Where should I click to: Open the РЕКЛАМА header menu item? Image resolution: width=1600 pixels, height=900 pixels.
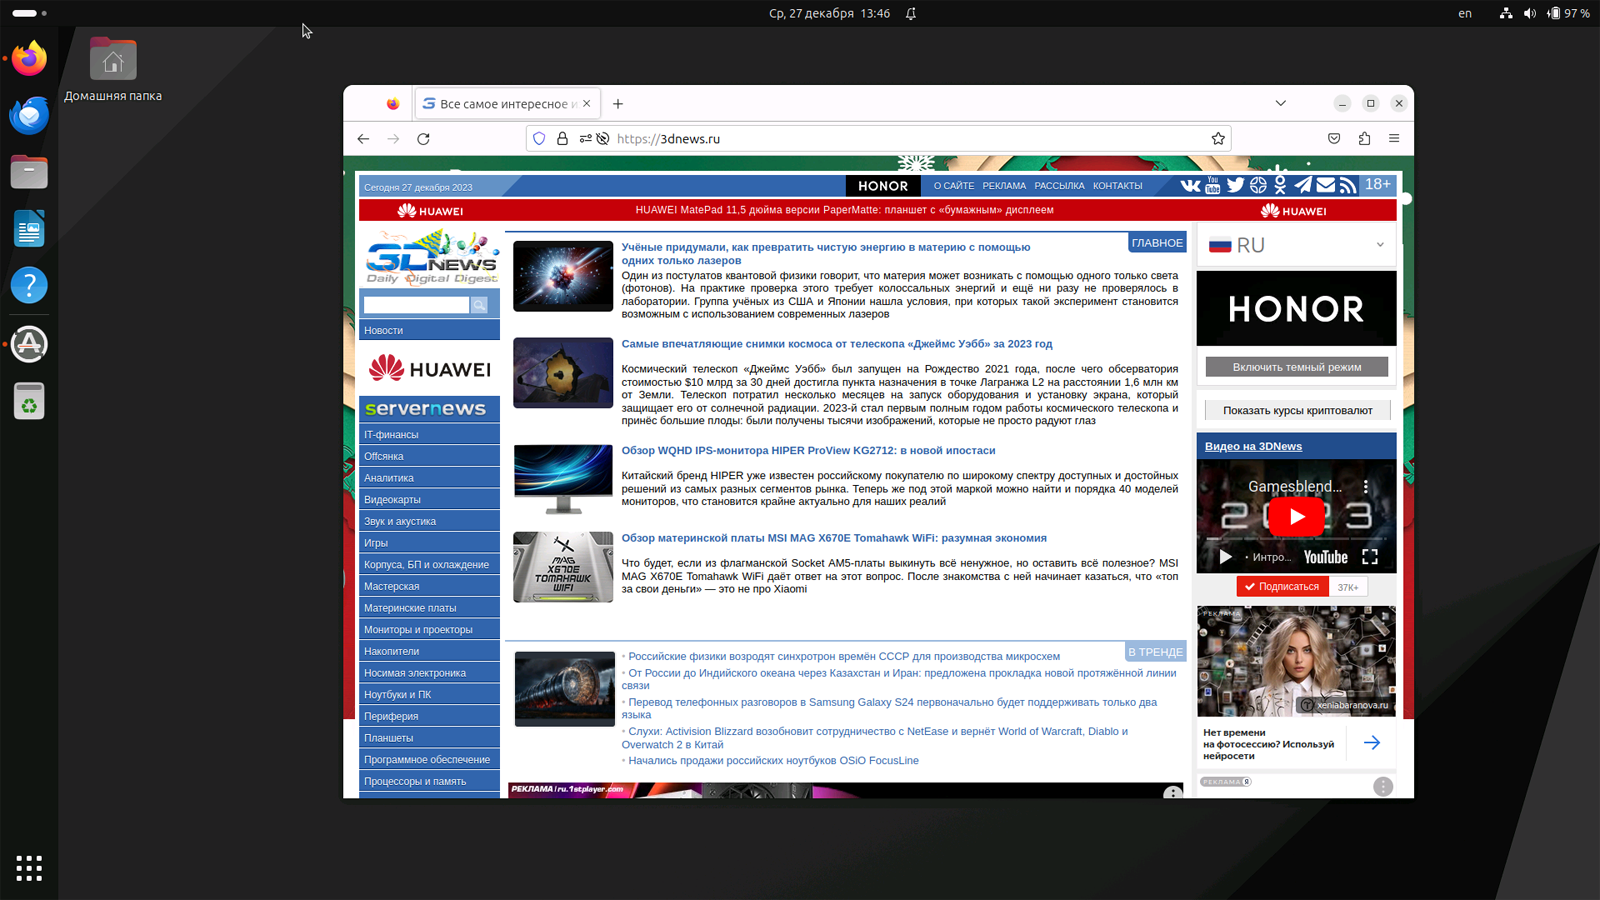click(x=1004, y=186)
